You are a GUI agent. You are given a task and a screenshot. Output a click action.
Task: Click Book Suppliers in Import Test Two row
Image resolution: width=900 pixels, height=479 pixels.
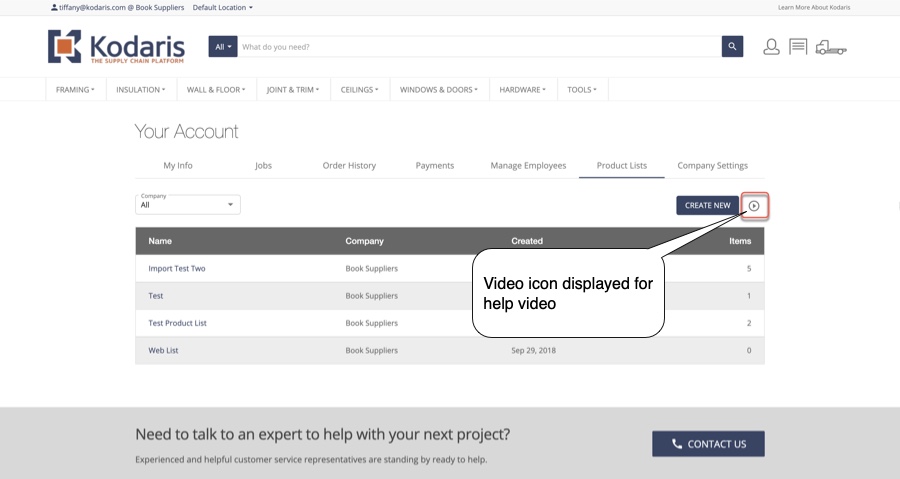tap(371, 268)
